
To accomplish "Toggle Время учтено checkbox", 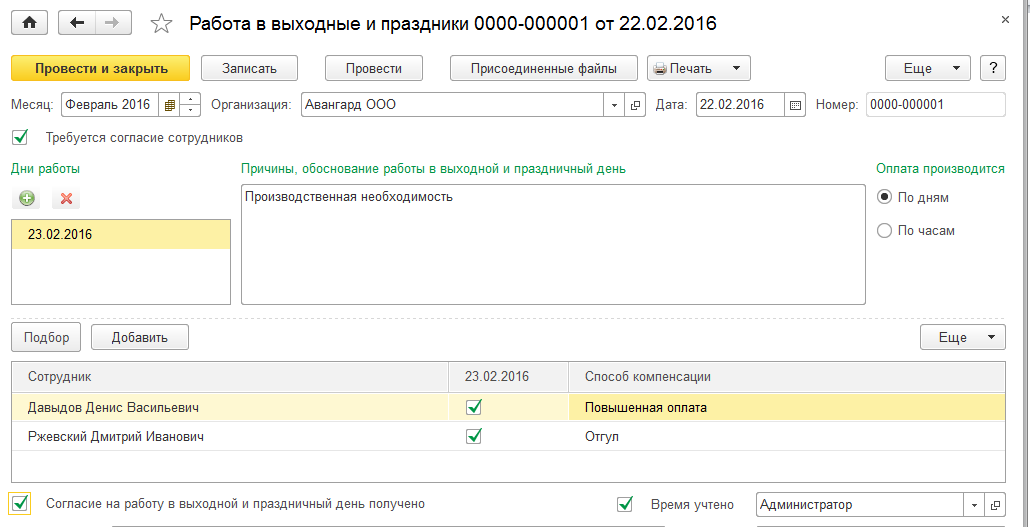I will (x=625, y=505).
